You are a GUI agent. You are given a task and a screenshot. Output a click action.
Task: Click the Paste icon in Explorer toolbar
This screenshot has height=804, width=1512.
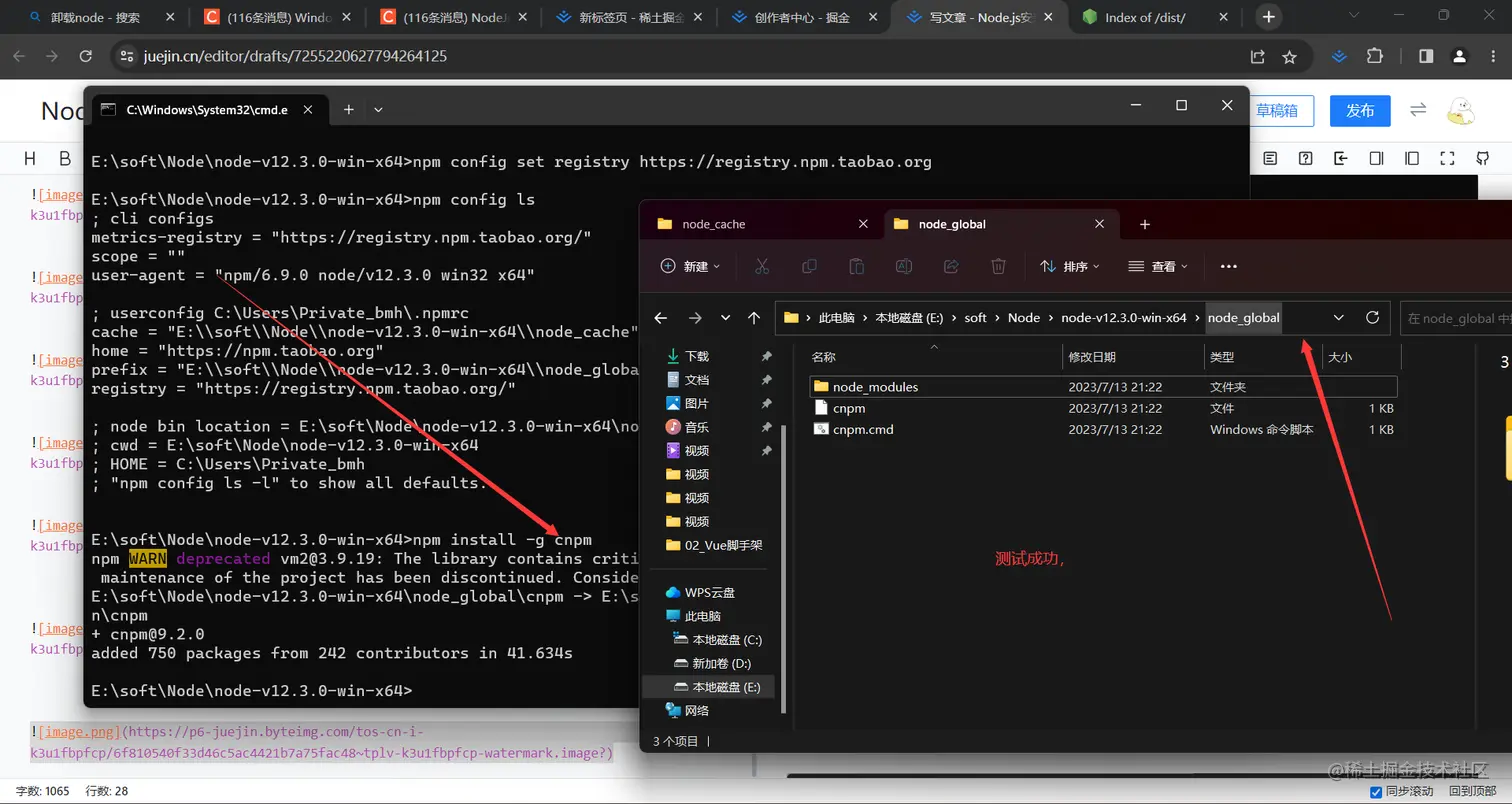tap(856, 266)
